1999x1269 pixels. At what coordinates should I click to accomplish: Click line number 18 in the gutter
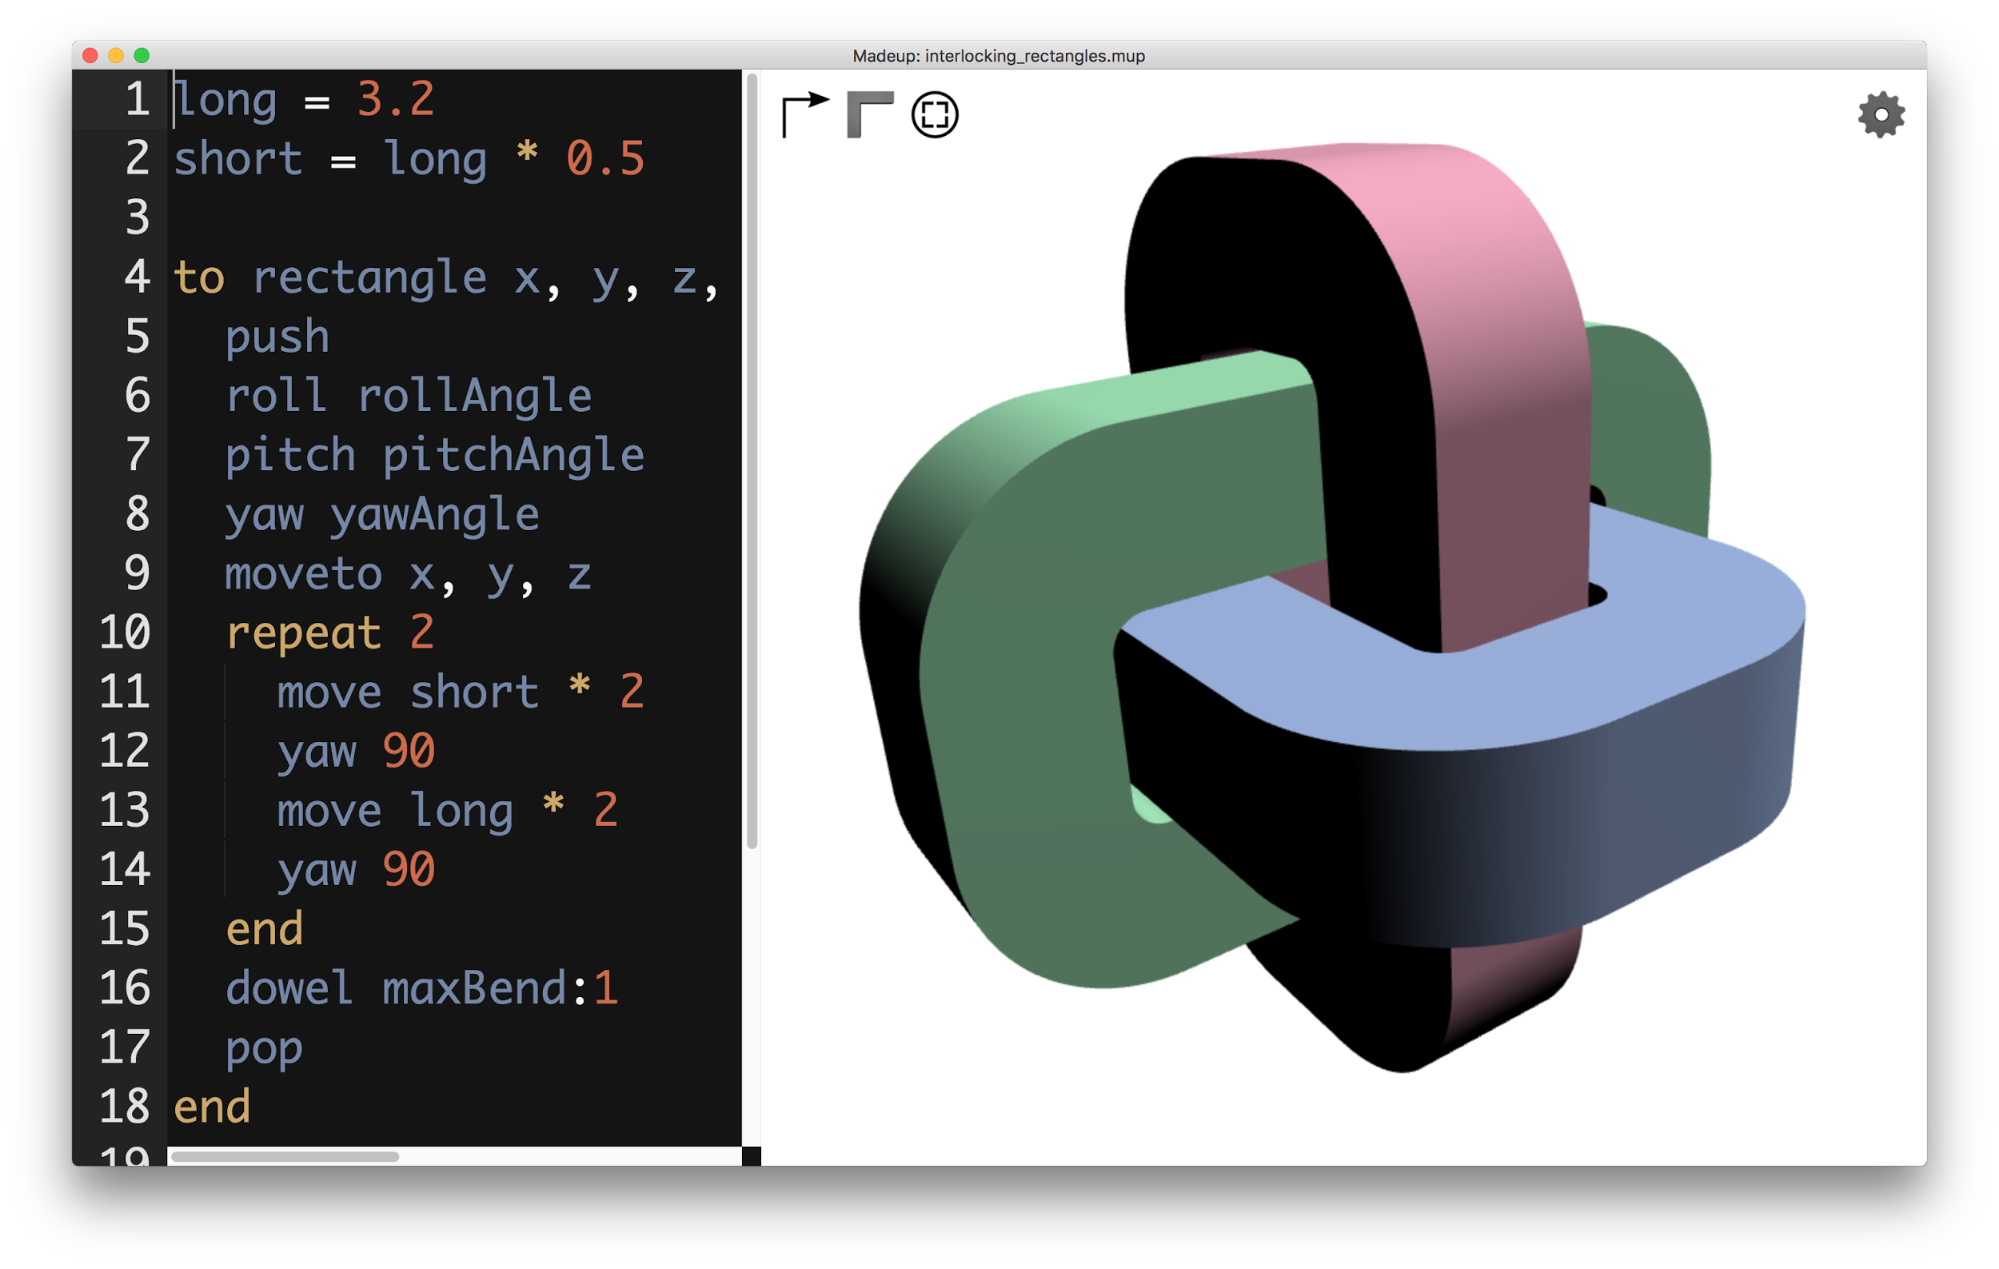pyautogui.click(x=124, y=1107)
